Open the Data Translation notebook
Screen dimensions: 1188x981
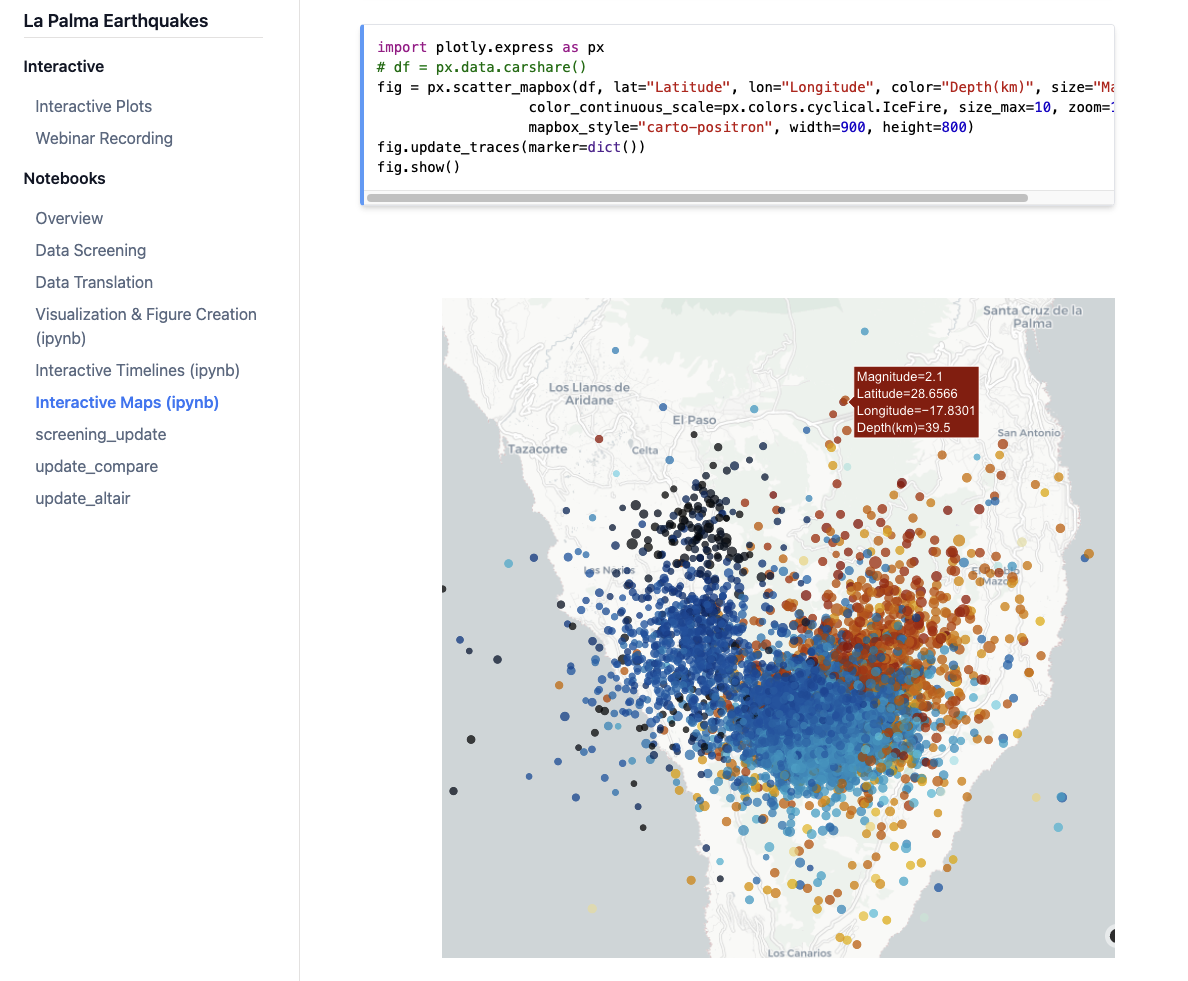pos(94,282)
